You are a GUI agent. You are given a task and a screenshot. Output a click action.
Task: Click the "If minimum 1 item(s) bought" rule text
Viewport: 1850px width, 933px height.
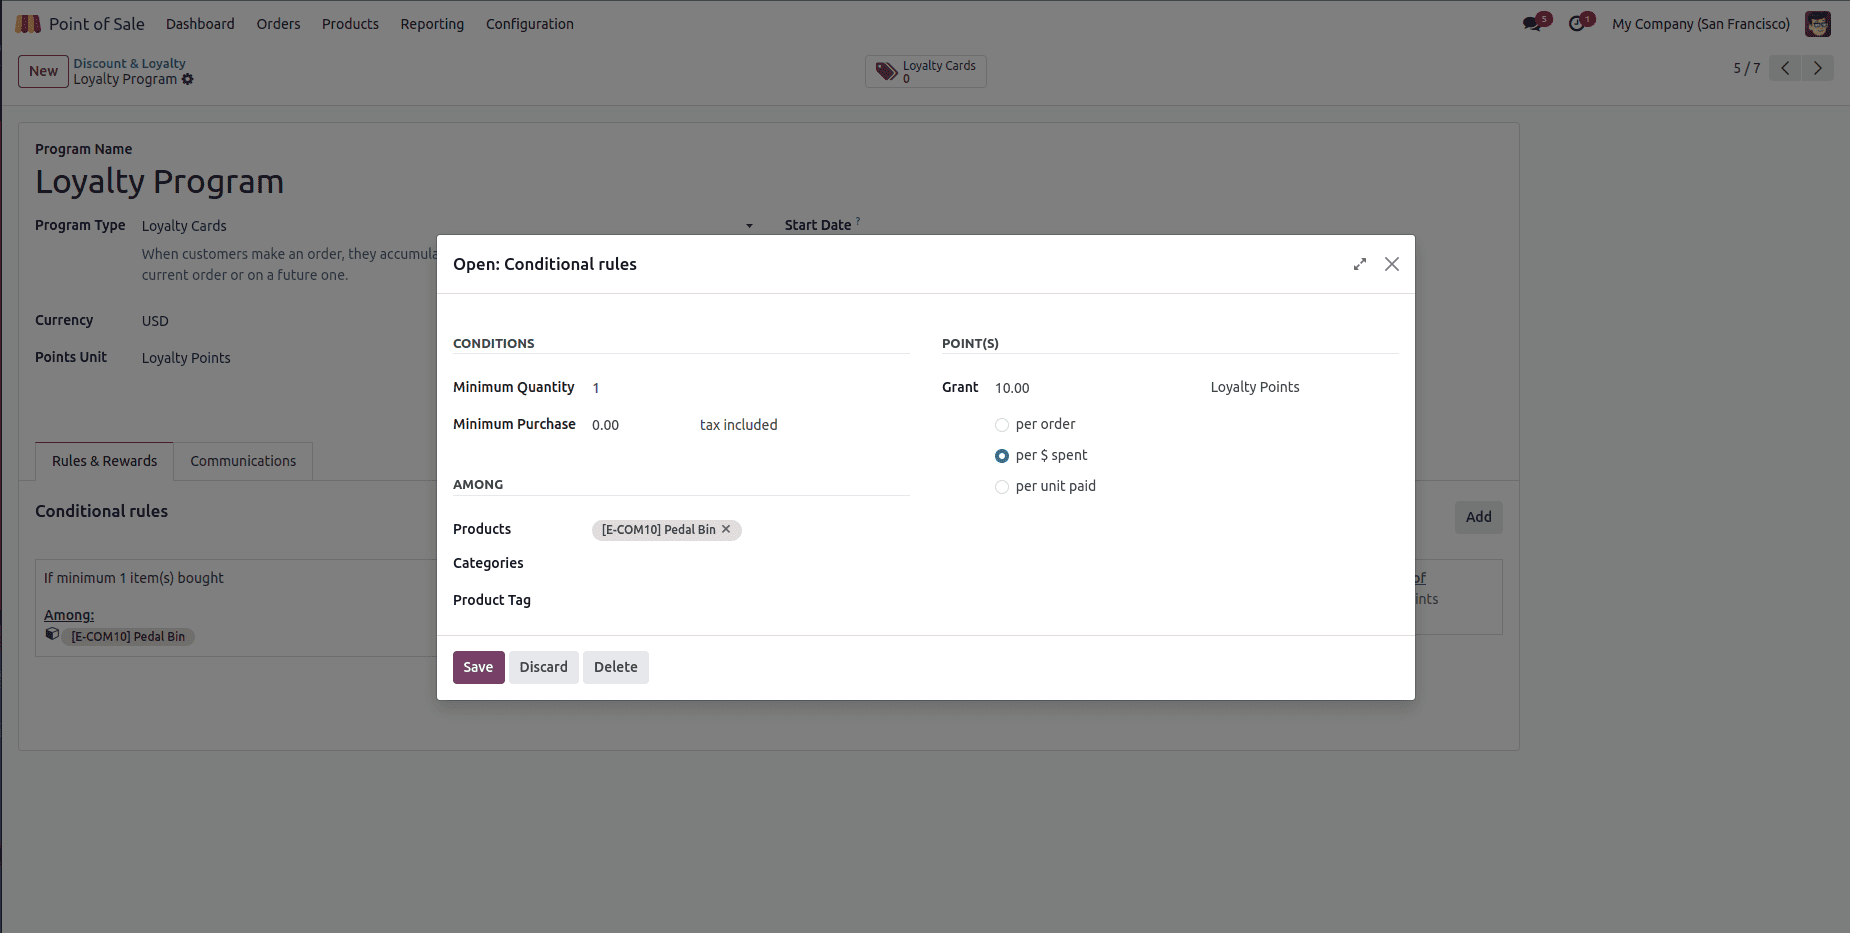(134, 578)
